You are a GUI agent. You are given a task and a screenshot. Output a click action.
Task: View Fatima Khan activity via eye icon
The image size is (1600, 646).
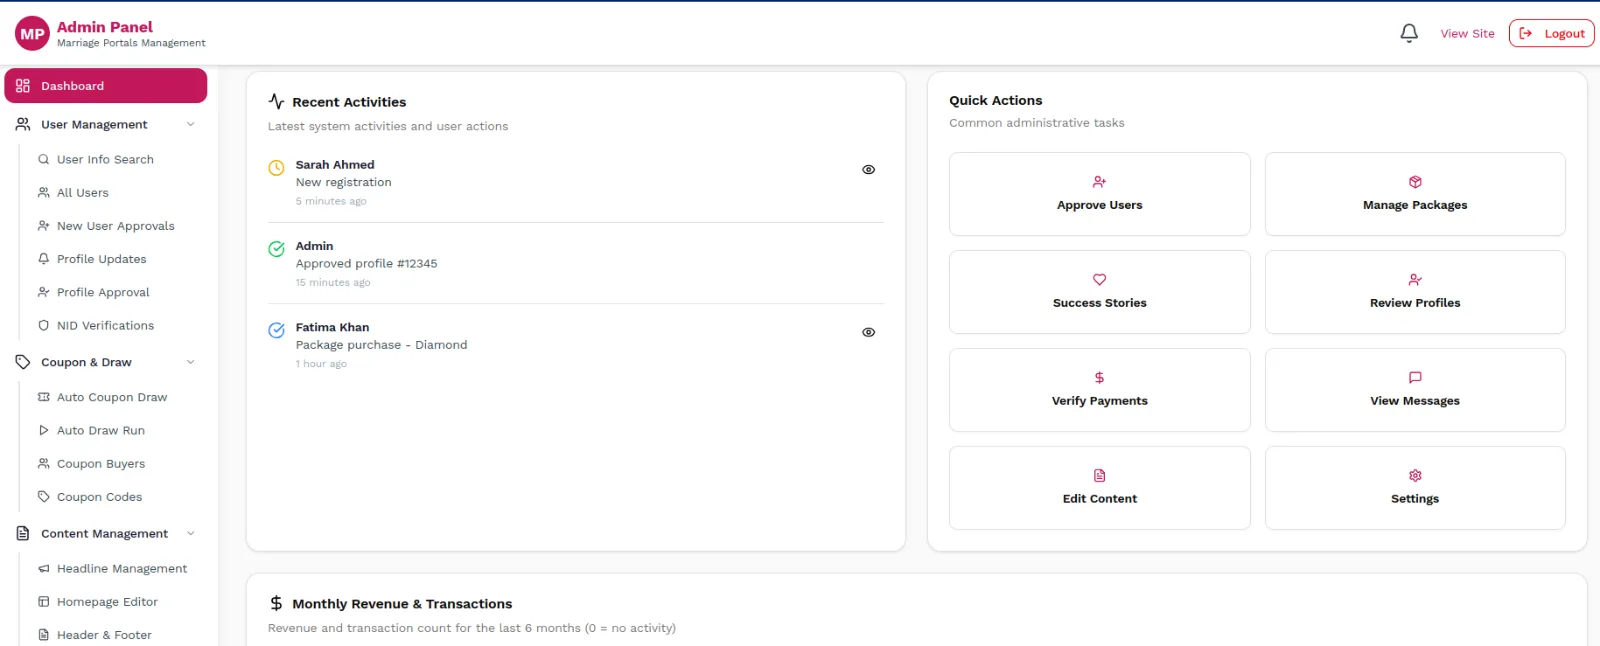(x=868, y=332)
